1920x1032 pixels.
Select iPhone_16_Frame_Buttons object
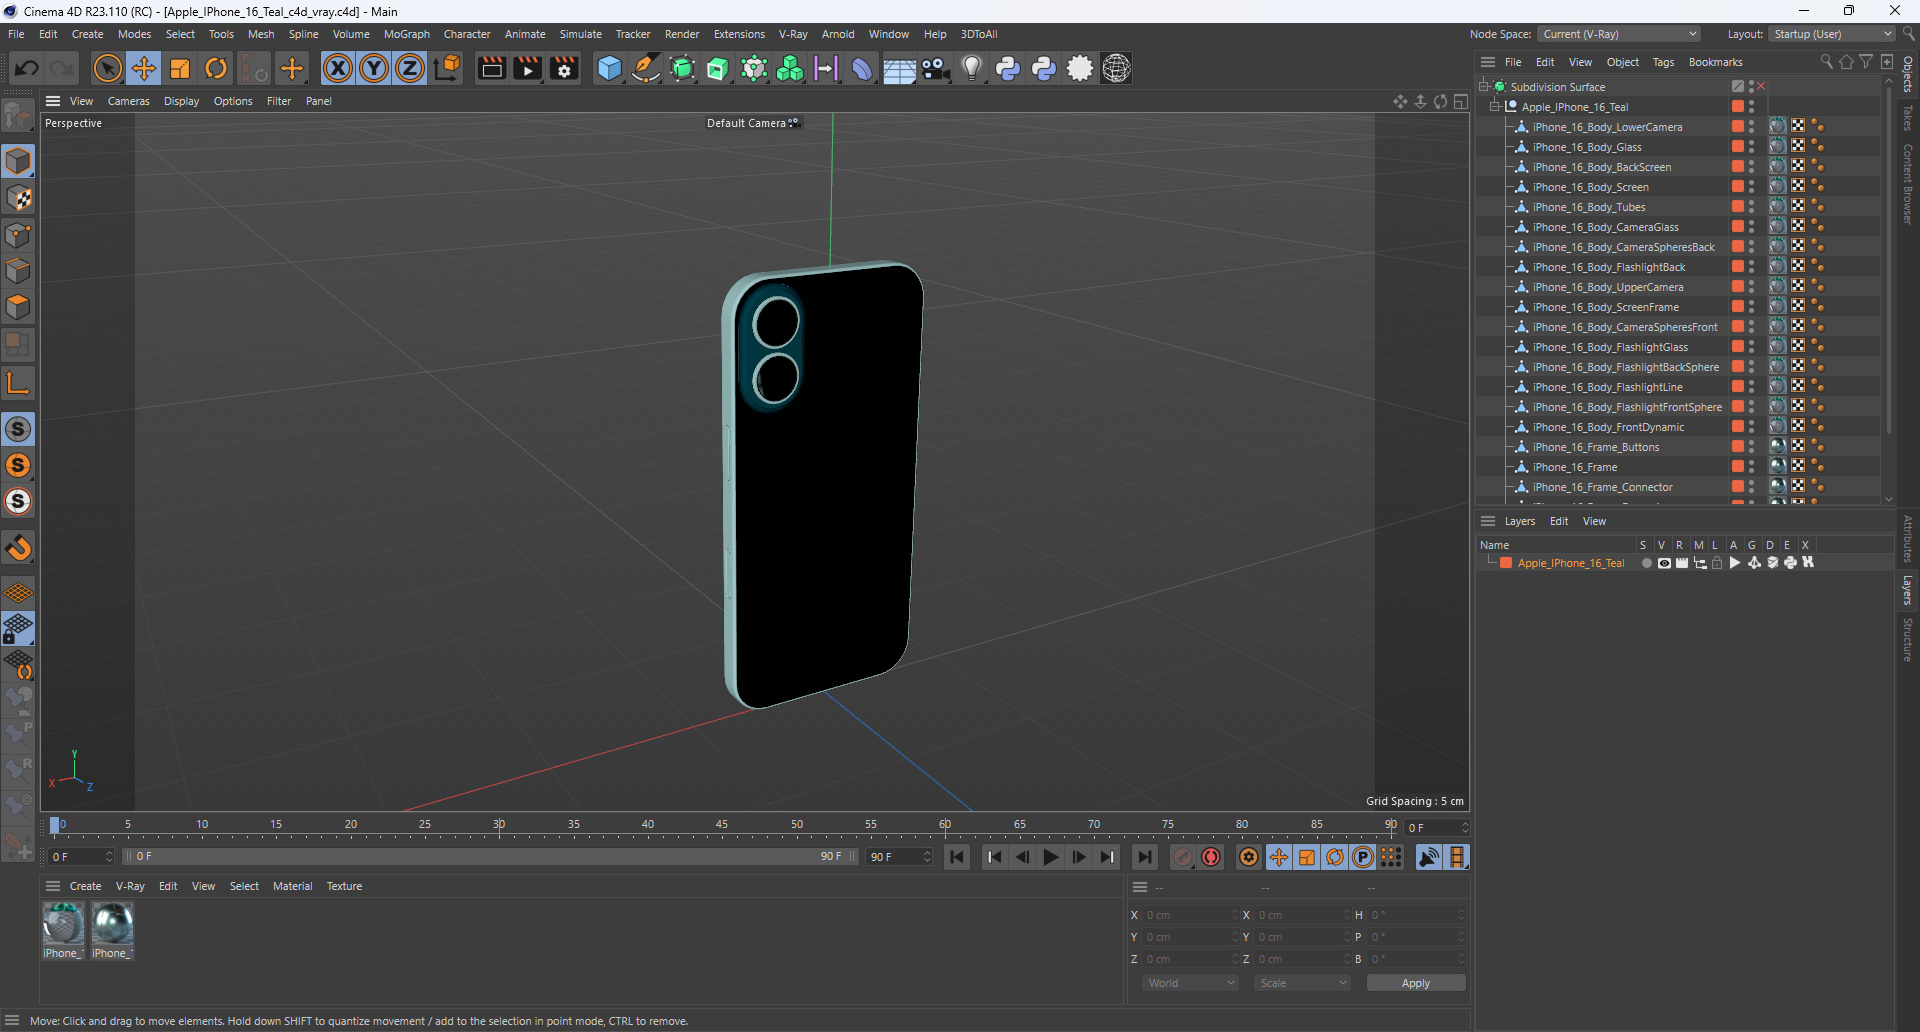tap(1595, 447)
